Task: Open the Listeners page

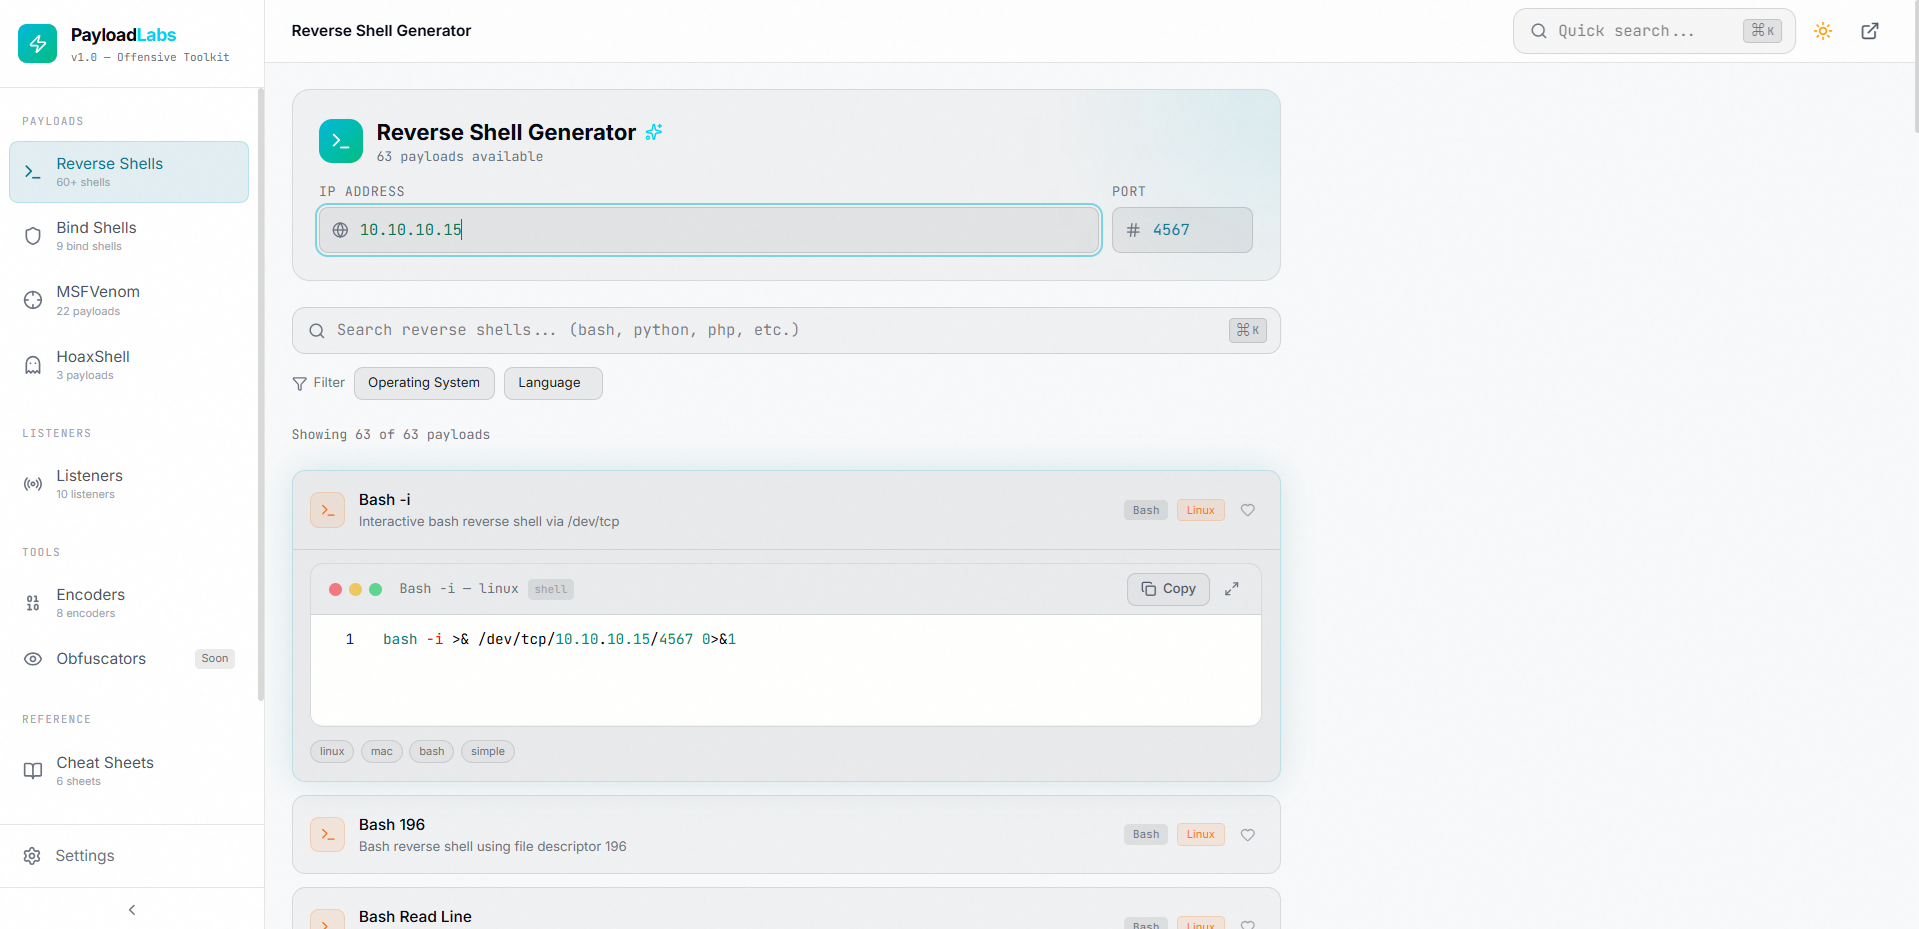Action: [129, 484]
